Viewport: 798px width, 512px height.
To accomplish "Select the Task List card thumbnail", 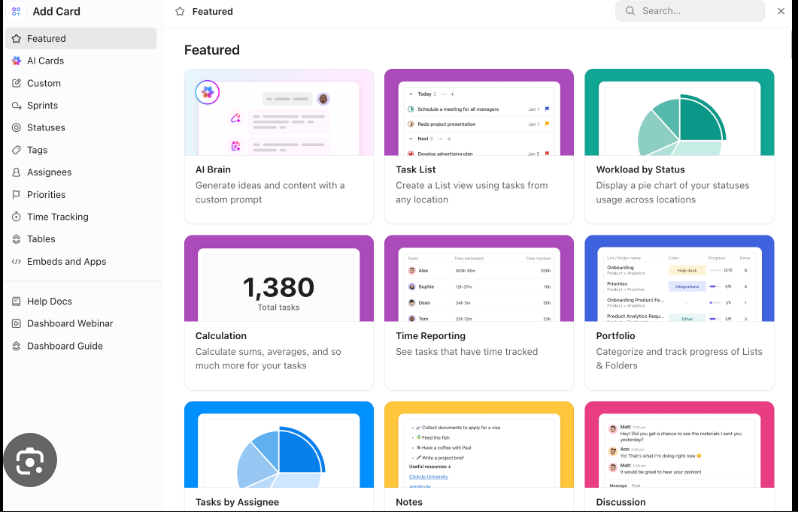I will pyautogui.click(x=479, y=112).
